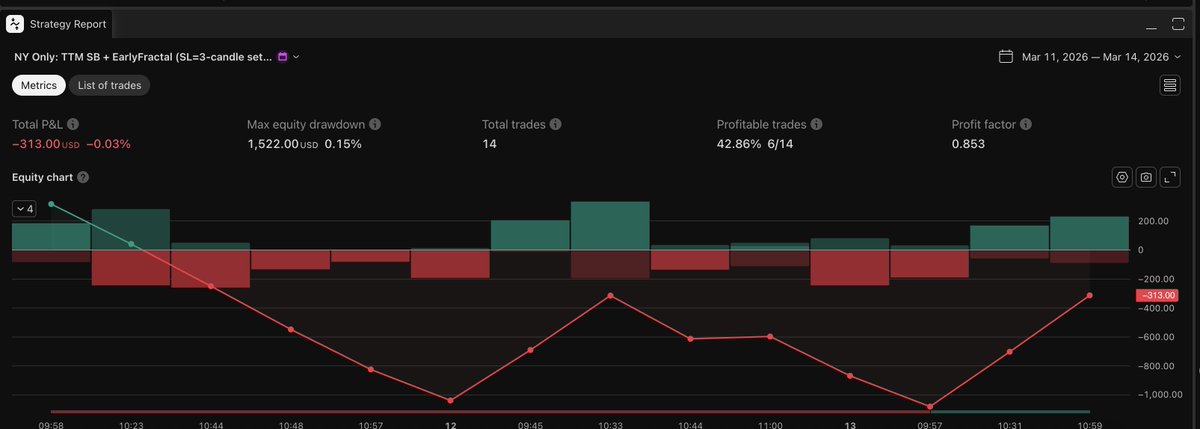
Task: Show info for Max equity drawdown
Action: tap(375, 125)
